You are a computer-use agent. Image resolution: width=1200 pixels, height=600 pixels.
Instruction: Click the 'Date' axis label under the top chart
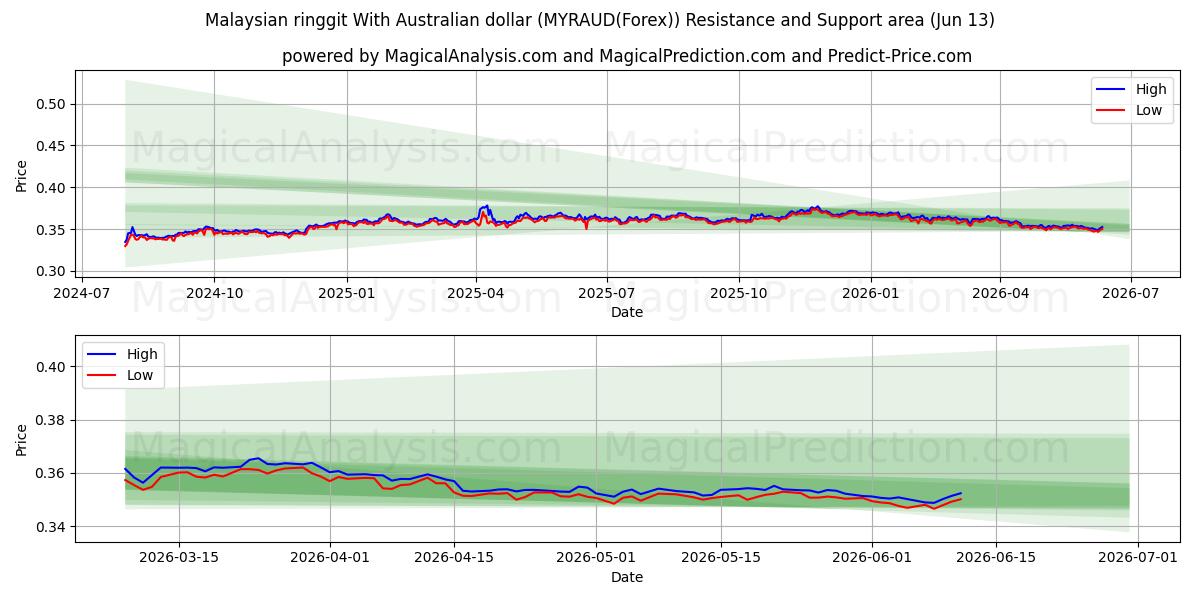tap(627, 312)
